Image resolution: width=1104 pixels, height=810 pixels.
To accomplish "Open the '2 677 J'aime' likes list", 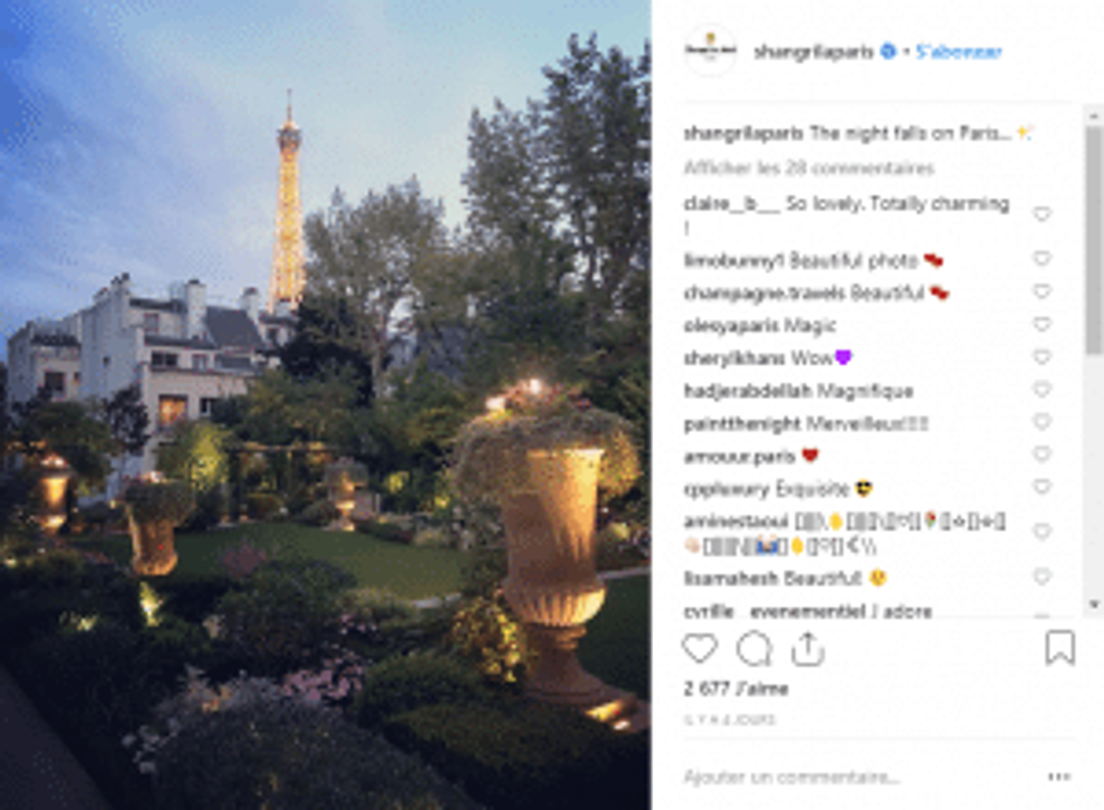I will click(x=736, y=688).
